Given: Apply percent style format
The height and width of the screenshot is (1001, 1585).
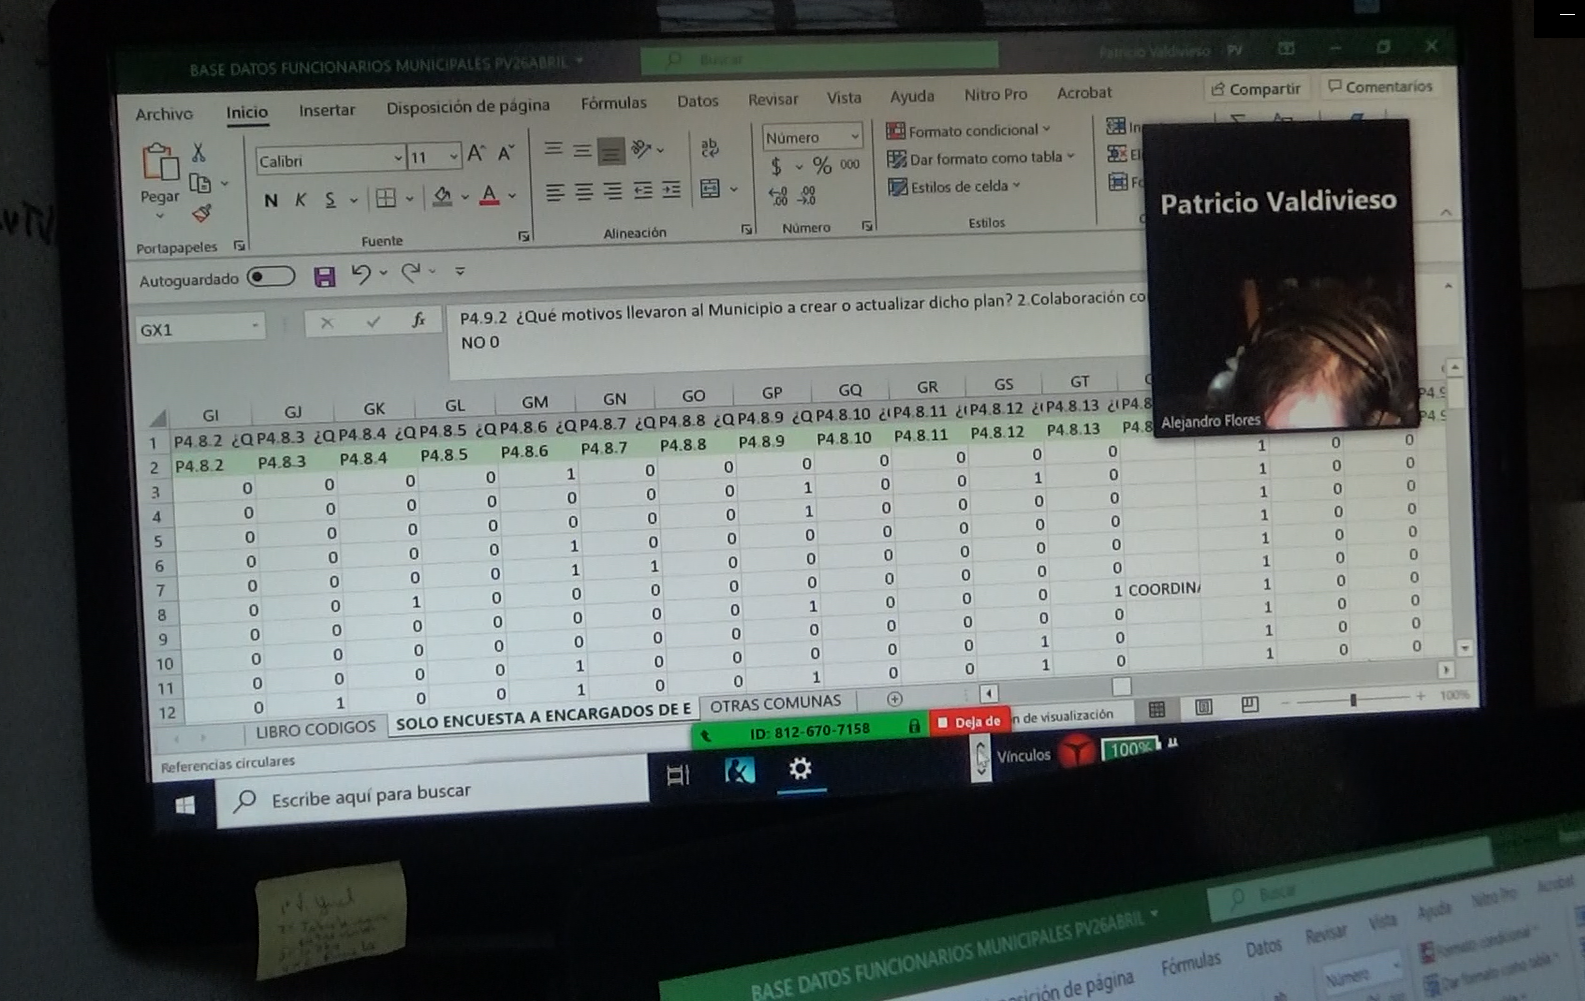Looking at the screenshot, I should point(822,165).
